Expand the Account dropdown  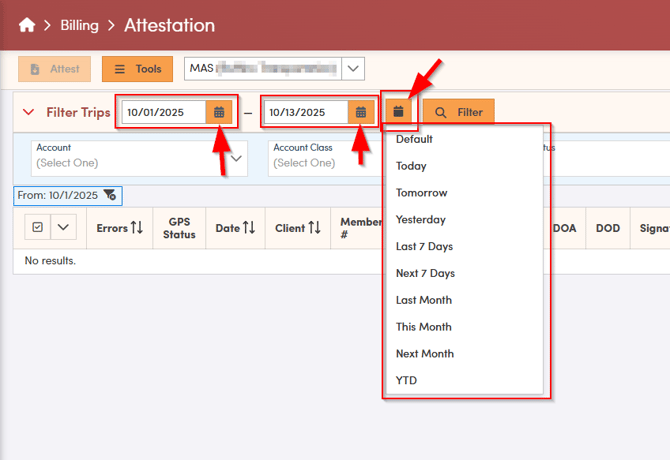pos(237,157)
